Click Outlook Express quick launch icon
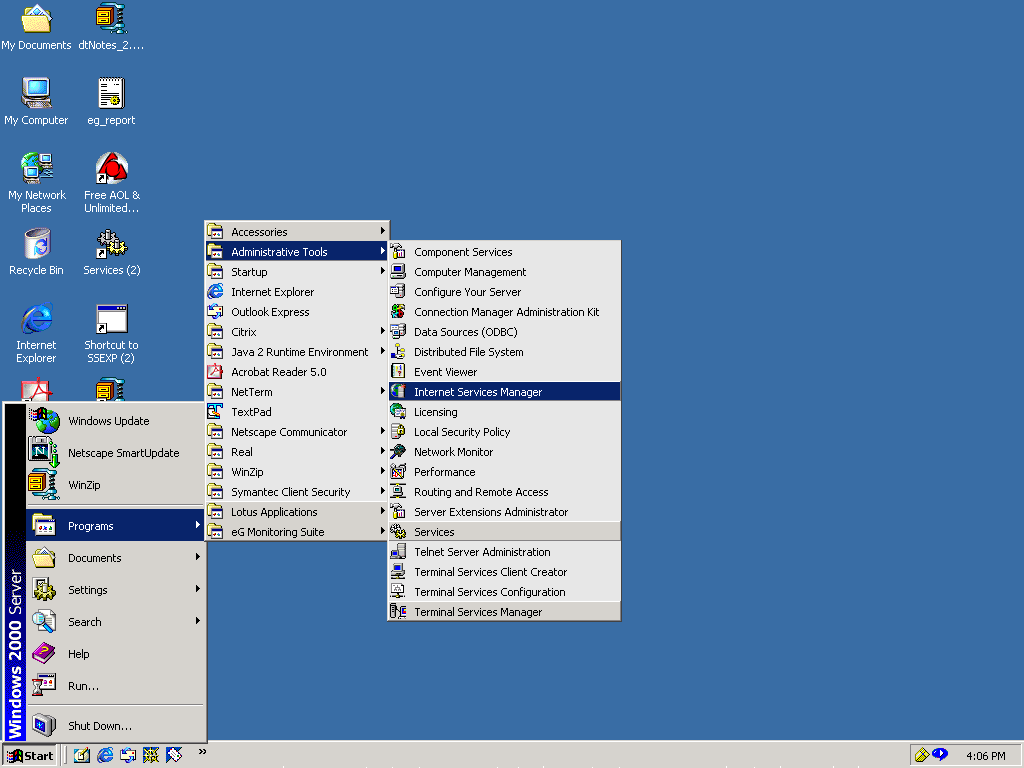Screen dimensions: 1024x768 (x=128, y=756)
